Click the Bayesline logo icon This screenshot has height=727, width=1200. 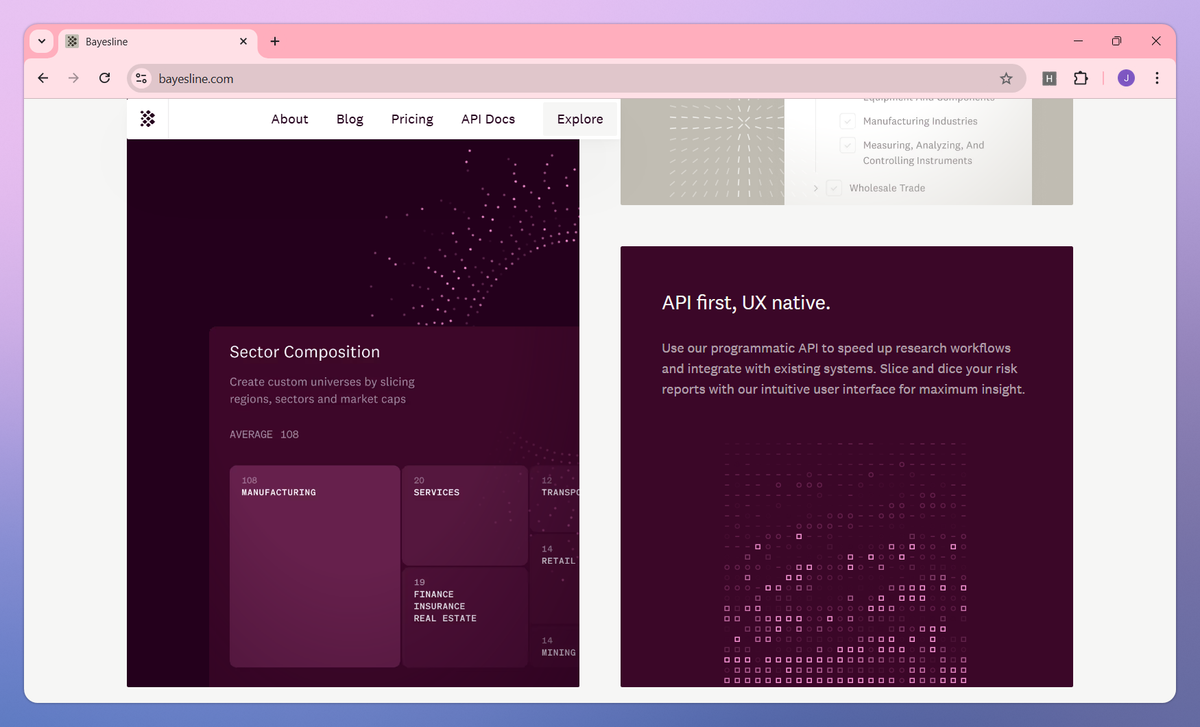pyautogui.click(x=148, y=119)
